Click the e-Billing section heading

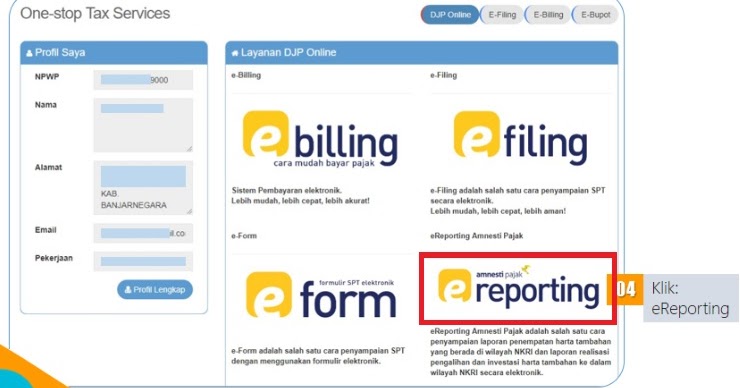(246, 75)
